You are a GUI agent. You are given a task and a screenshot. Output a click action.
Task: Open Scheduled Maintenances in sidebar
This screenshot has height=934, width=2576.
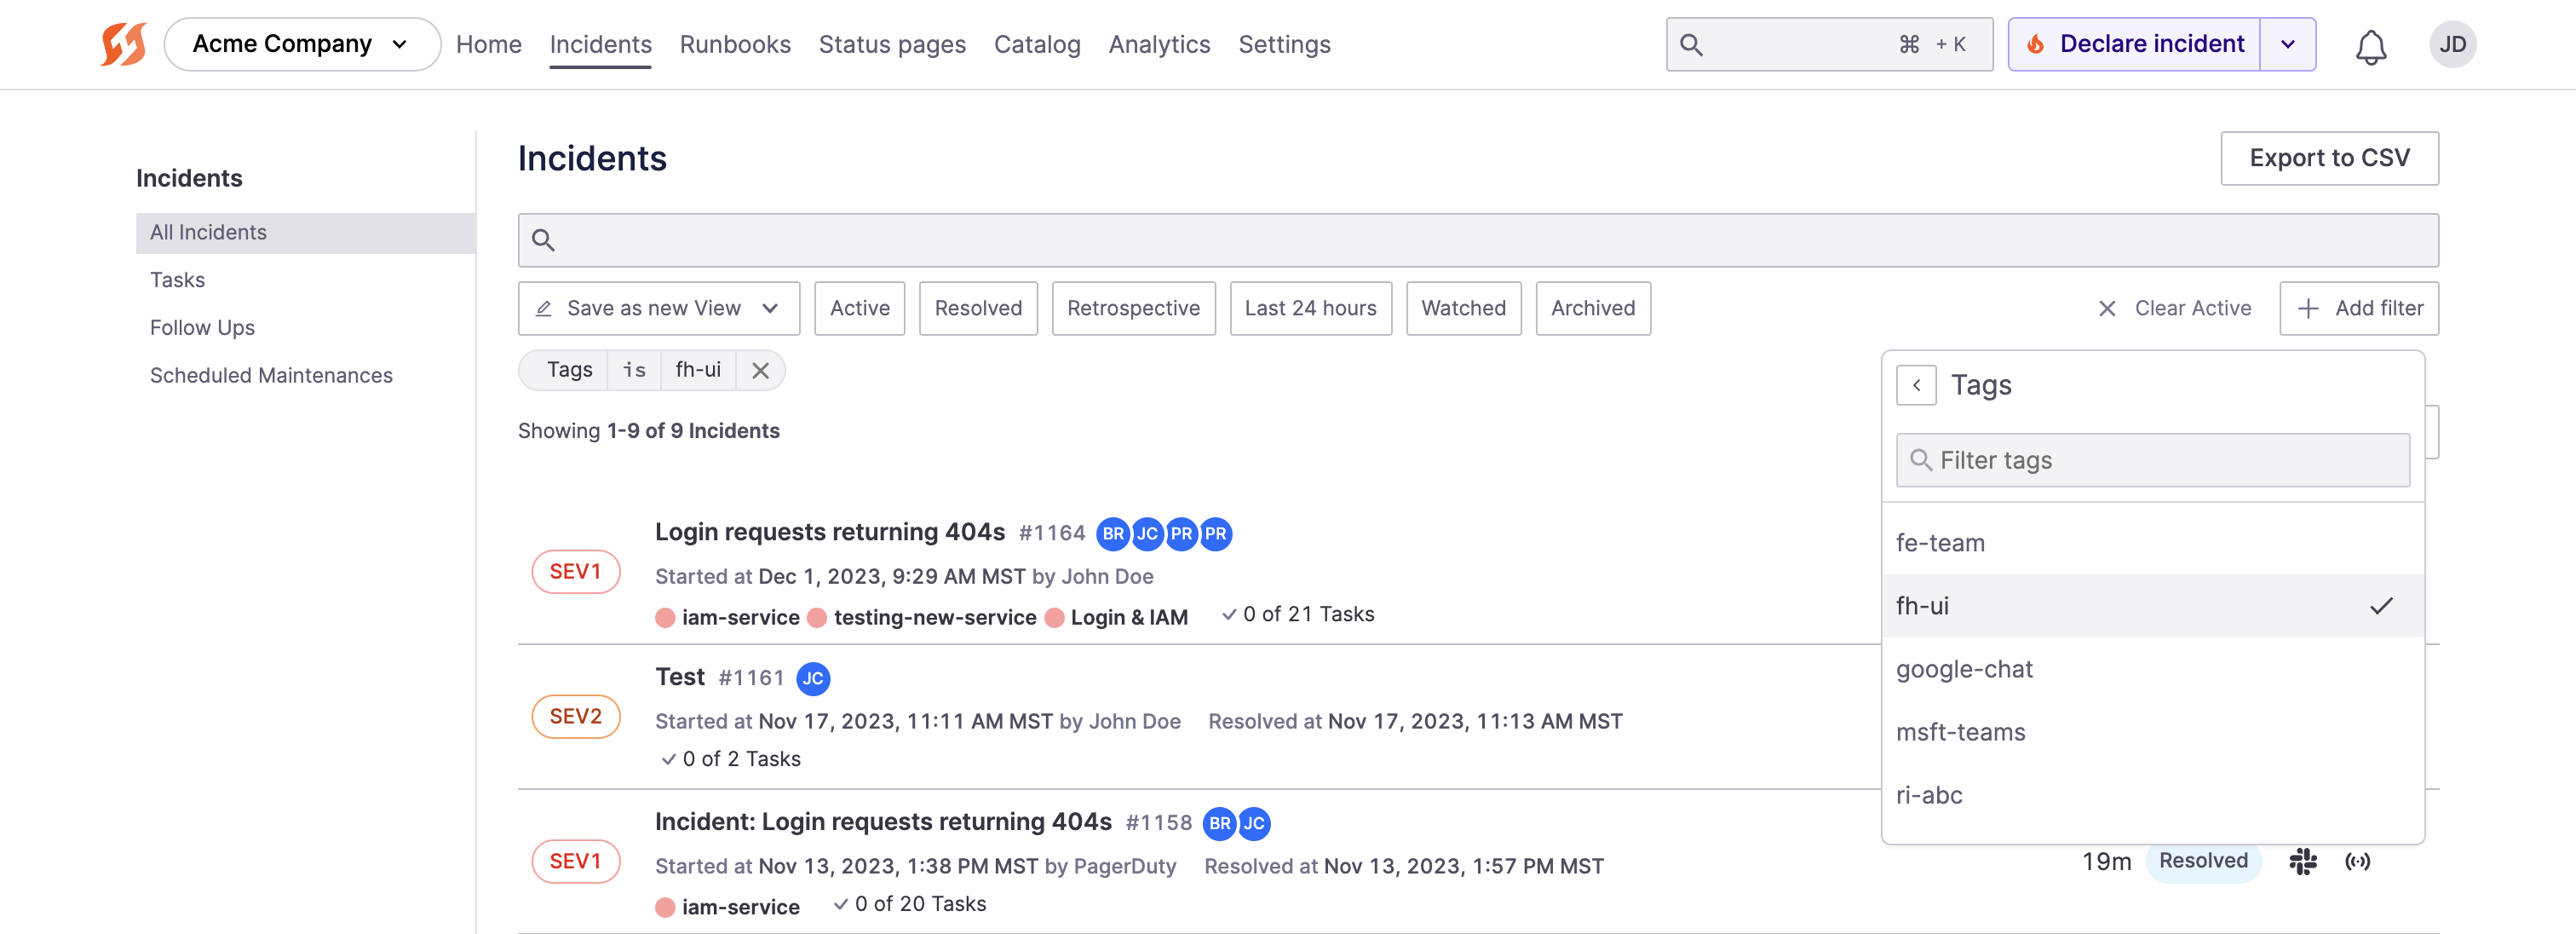(x=271, y=376)
